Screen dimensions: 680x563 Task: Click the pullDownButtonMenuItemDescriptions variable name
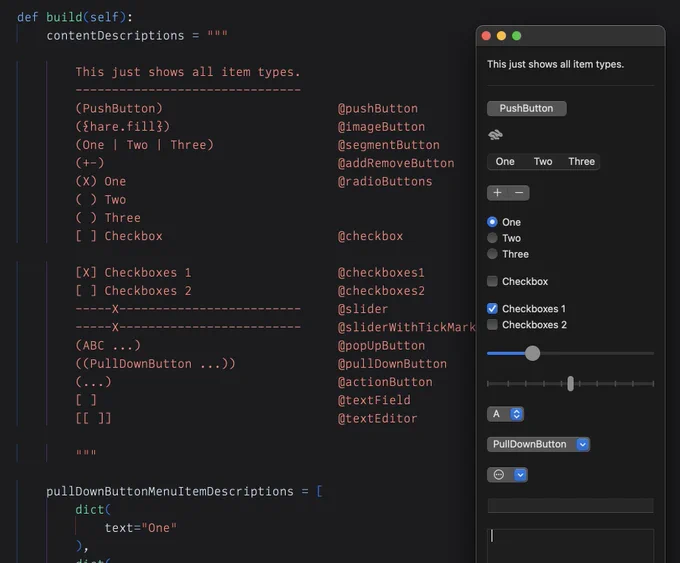(170, 491)
